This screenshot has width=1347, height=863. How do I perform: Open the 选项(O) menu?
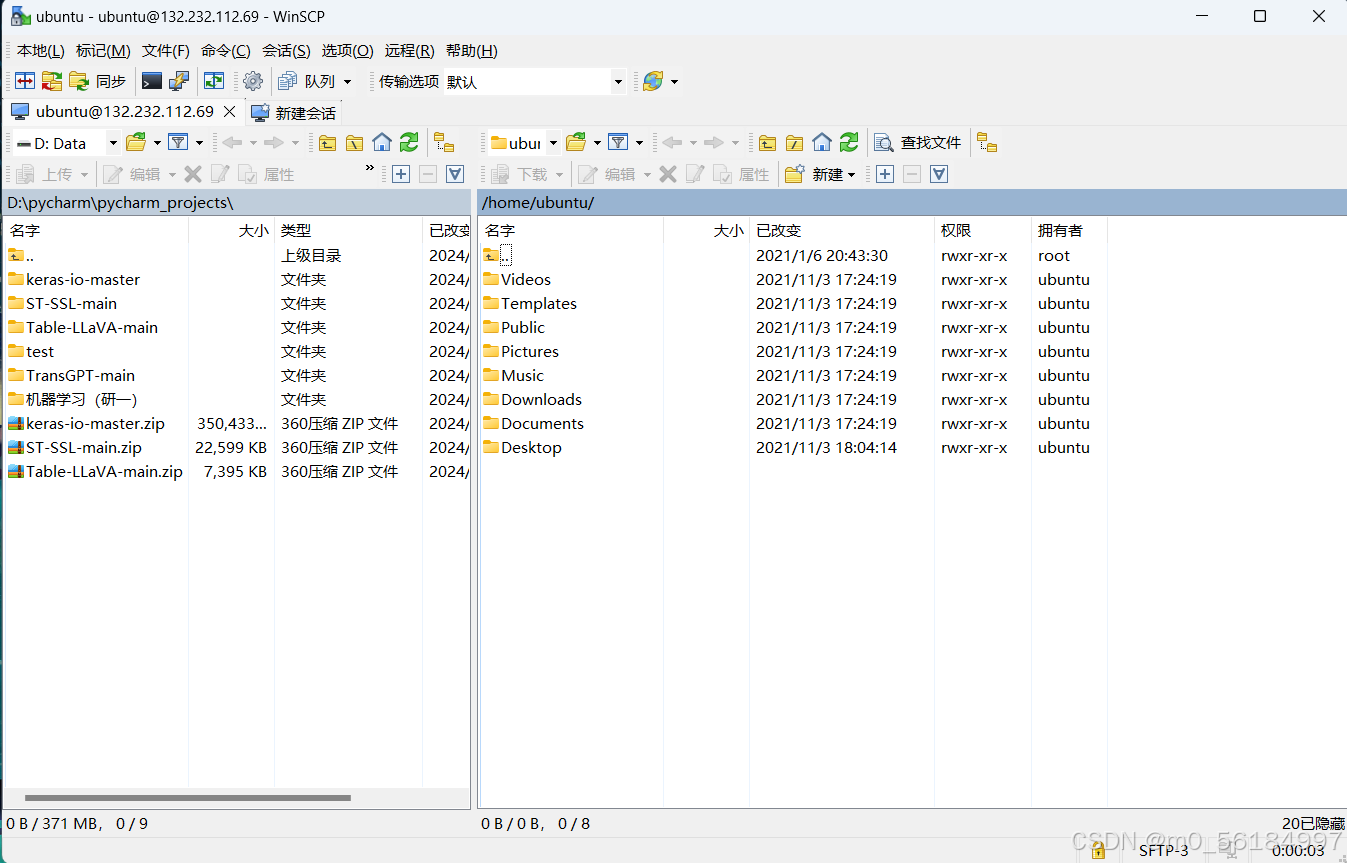click(347, 51)
